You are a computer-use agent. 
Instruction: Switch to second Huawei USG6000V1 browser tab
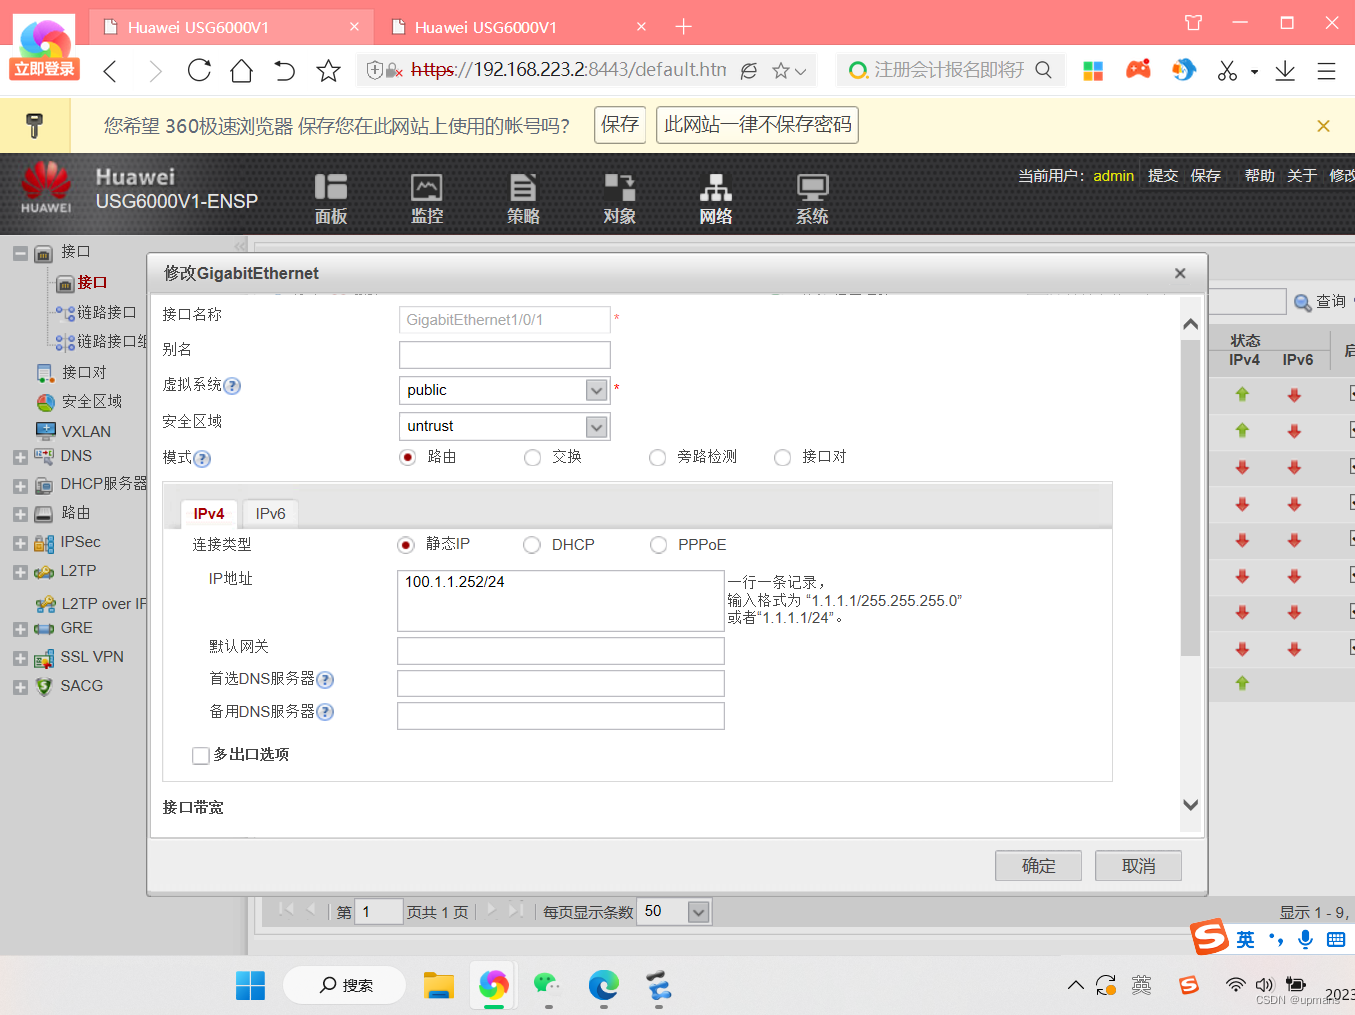click(517, 27)
